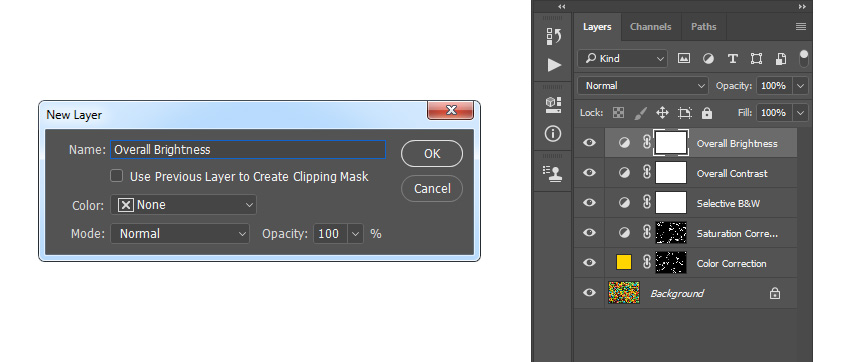Screen dimensions: 850x362
Task: Collapse Layers panel group double arrows
Action: tap(802, 7)
